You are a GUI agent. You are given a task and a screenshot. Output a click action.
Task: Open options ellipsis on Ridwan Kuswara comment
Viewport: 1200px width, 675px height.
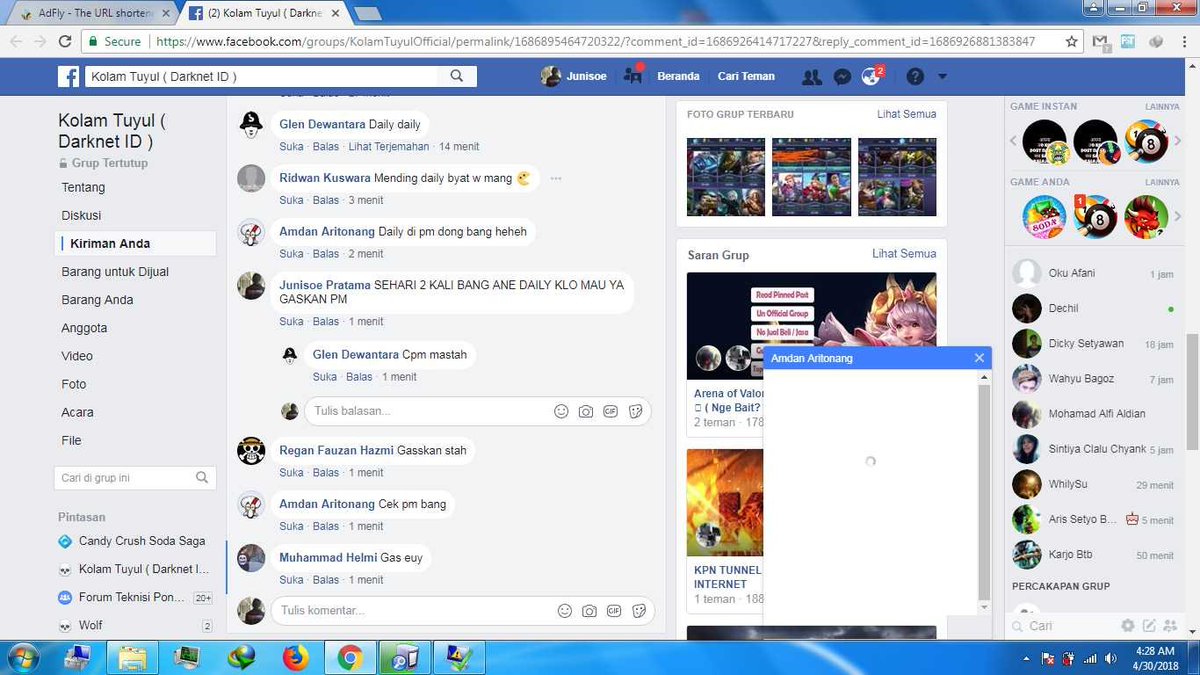coord(556,178)
